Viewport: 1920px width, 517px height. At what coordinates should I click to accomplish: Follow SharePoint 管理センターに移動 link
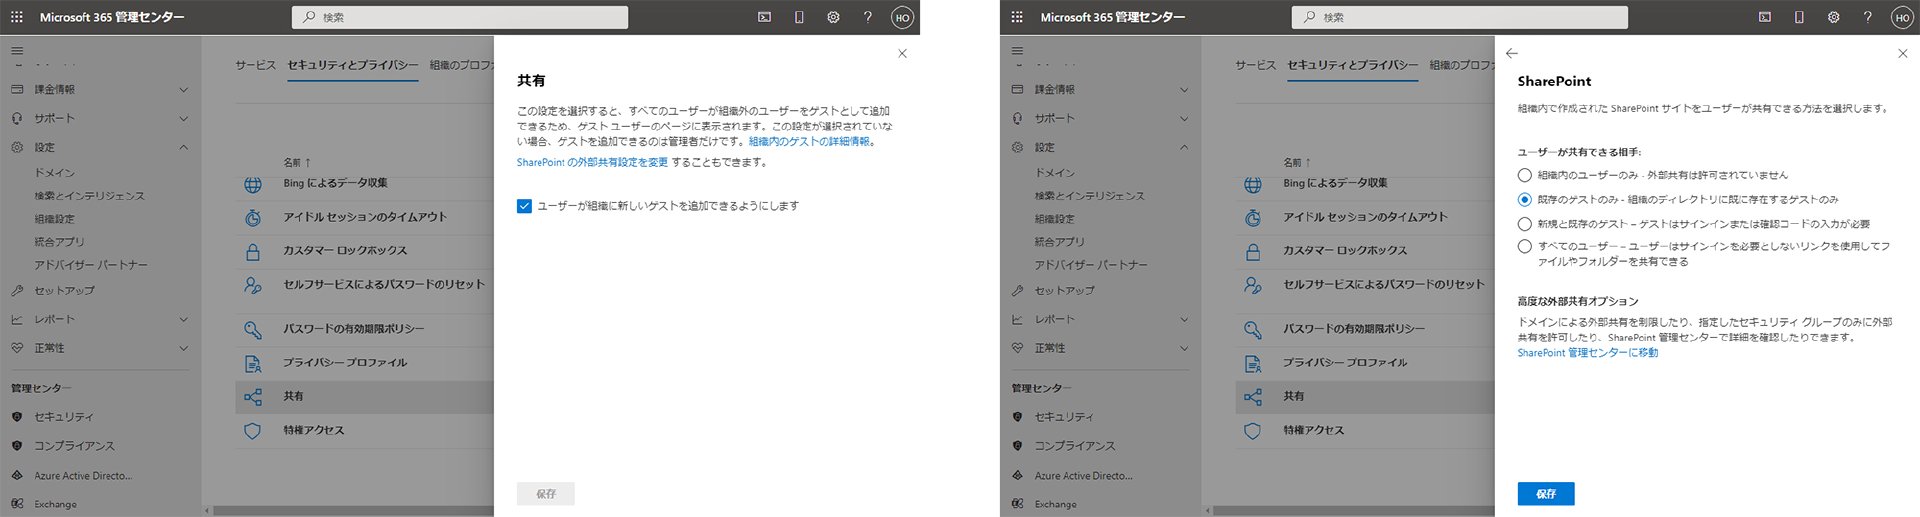1587,353
